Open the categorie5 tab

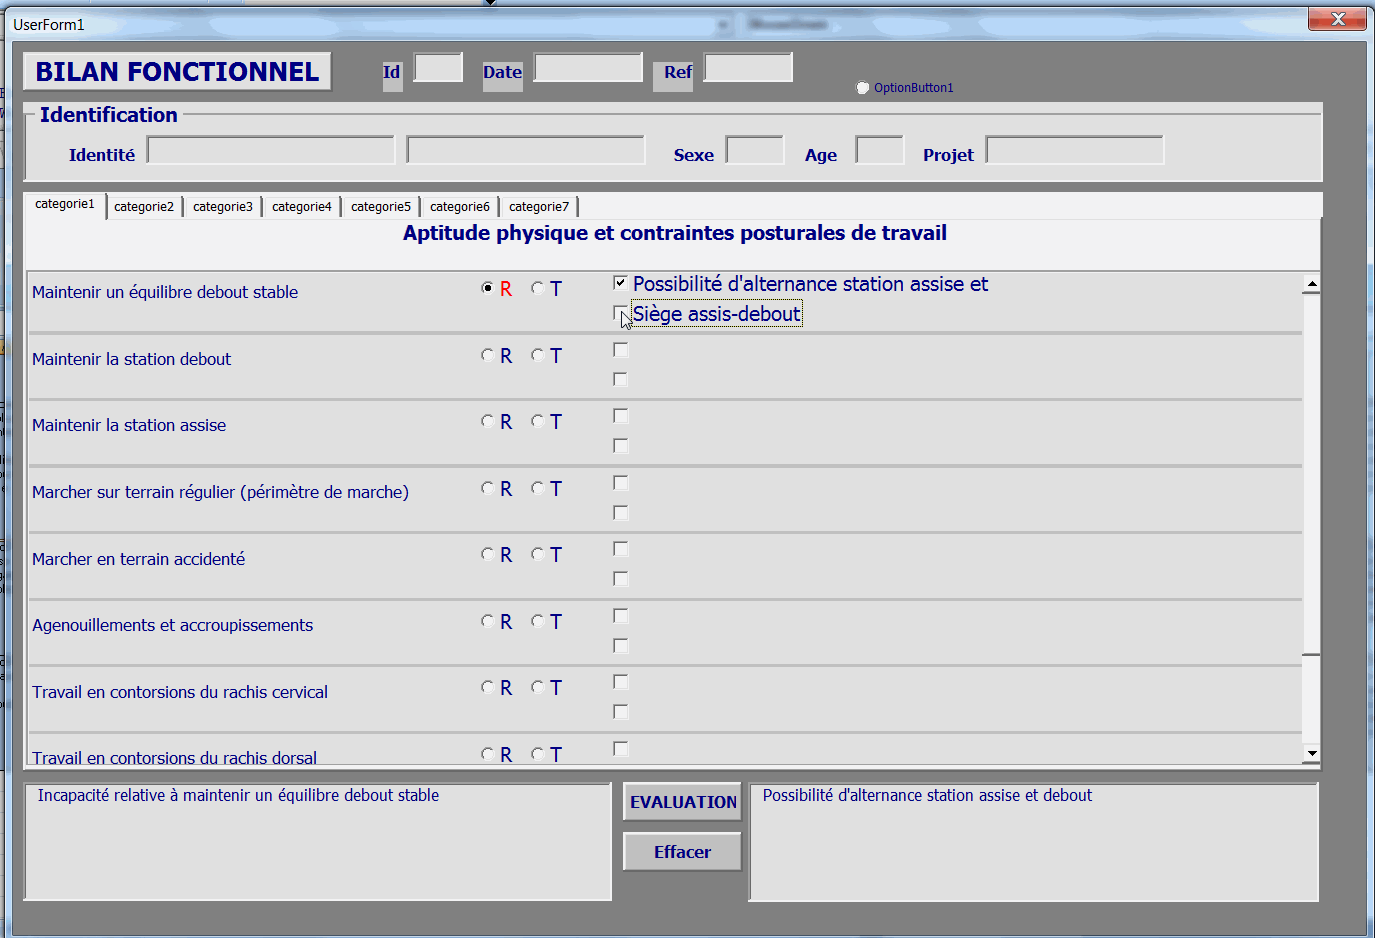click(x=380, y=207)
